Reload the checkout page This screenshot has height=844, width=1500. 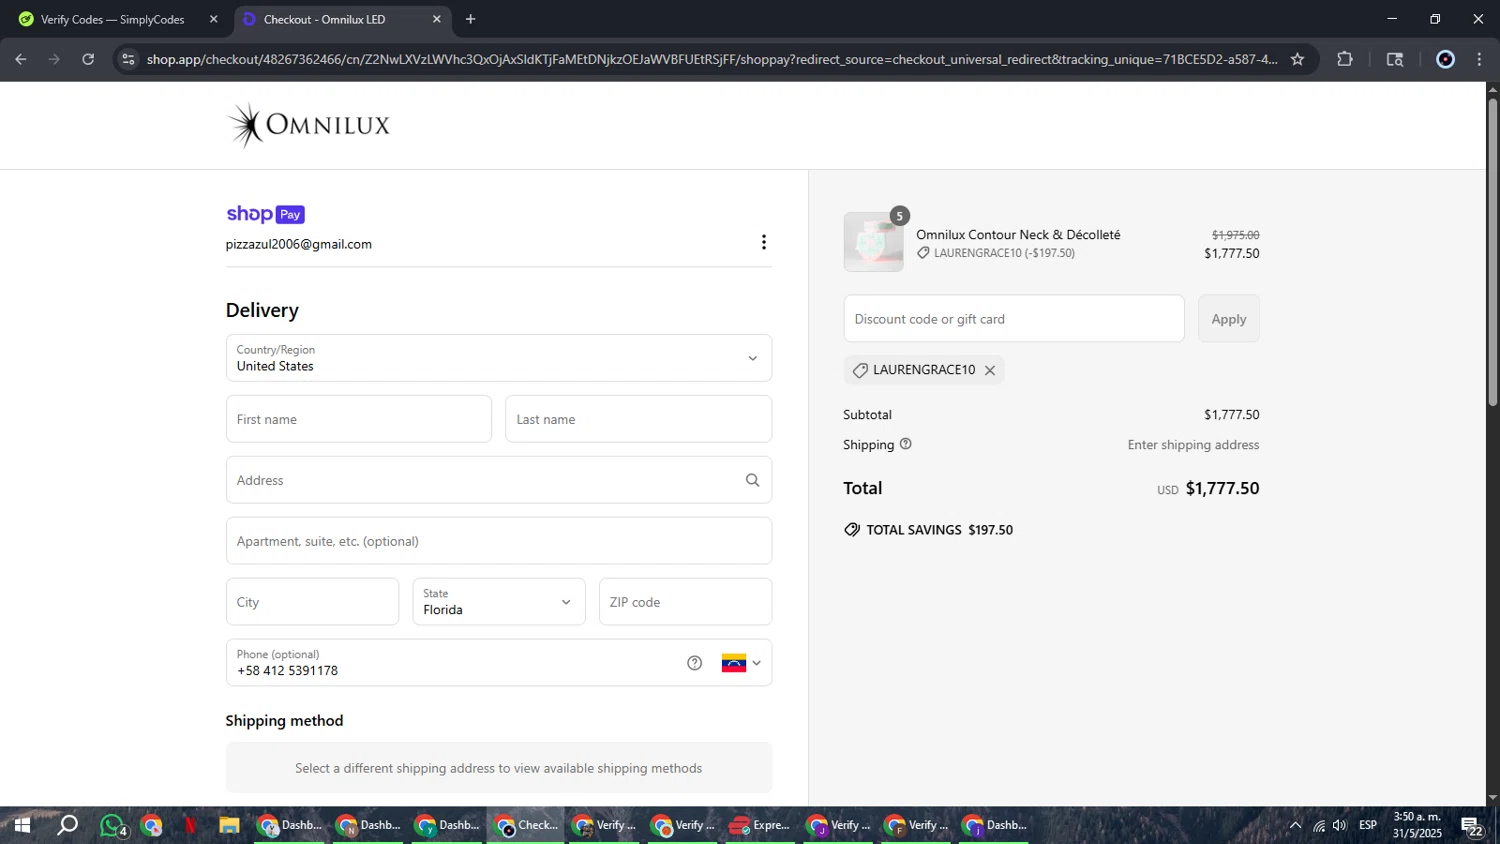pyautogui.click(x=88, y=59)
